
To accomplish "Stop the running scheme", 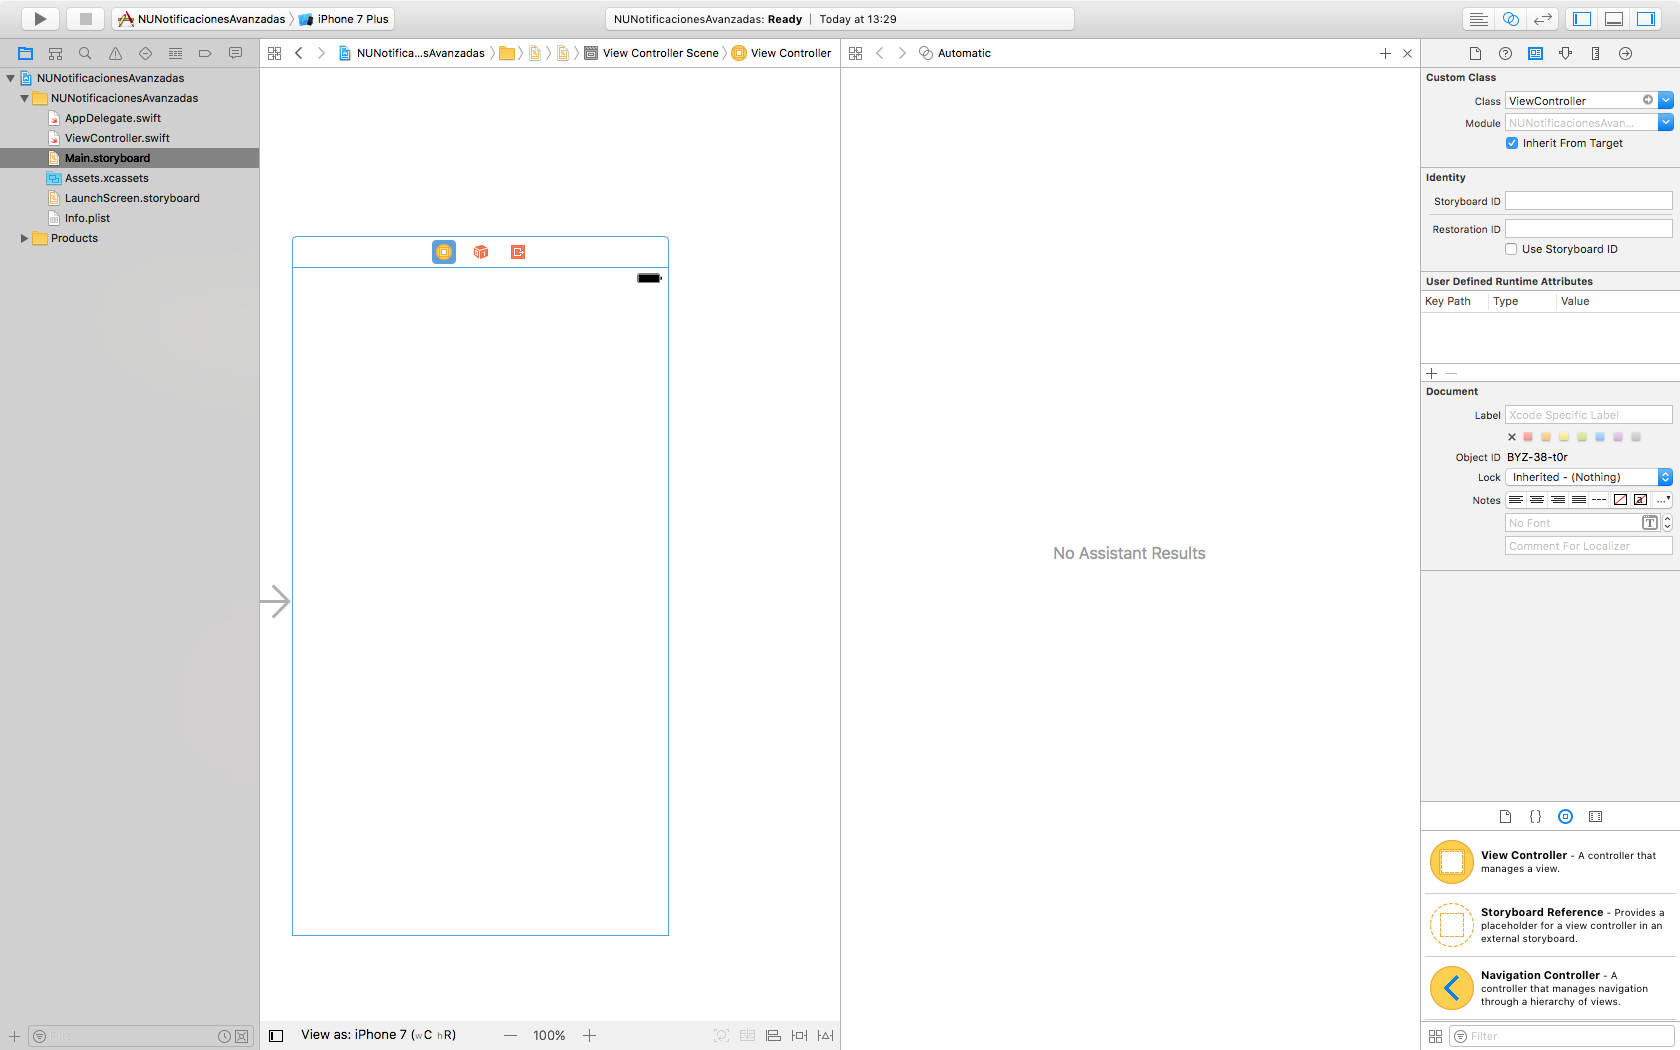I will coord(86,19).
